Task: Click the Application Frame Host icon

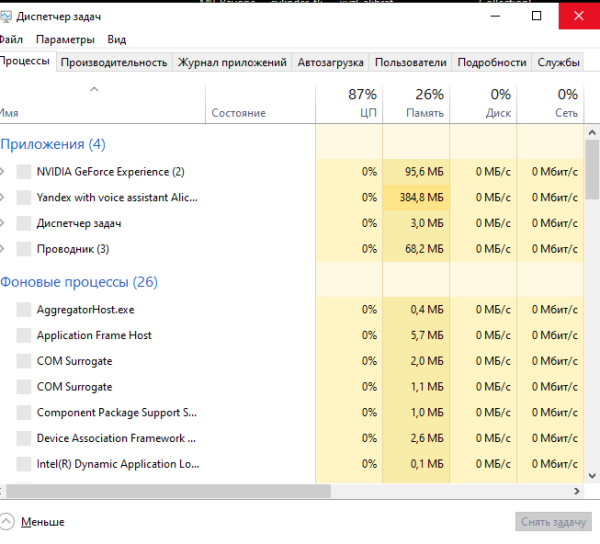Action: click(x=24, y=336)
